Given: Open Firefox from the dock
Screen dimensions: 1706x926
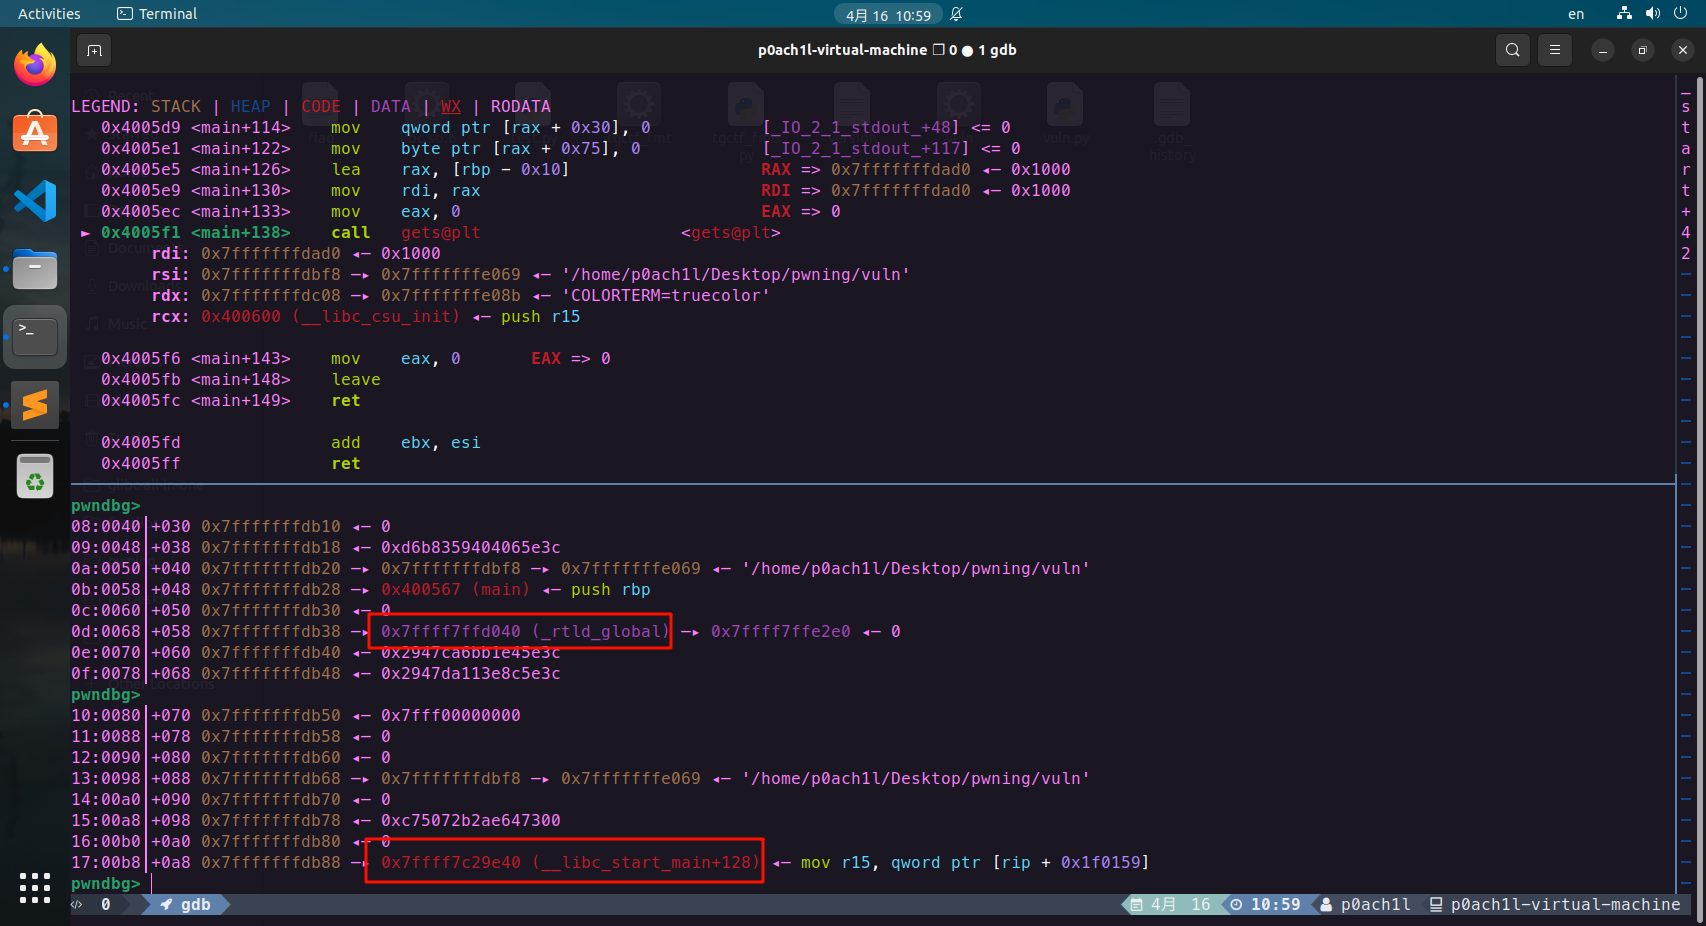Looking at the screenshot, I should (x=35, y=65).
